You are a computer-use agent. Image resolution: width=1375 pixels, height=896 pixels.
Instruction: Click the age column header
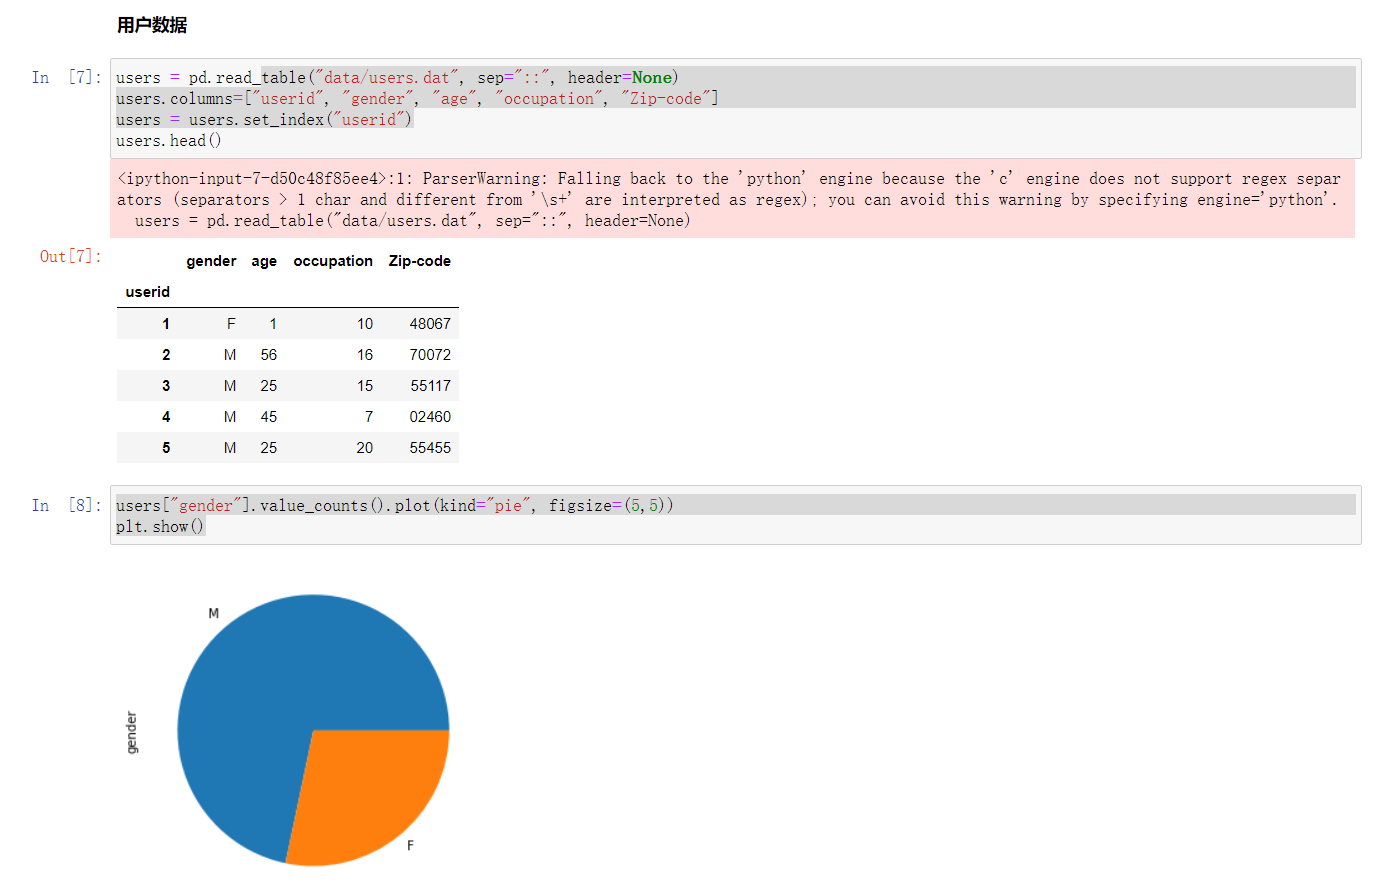coord(264,261)
